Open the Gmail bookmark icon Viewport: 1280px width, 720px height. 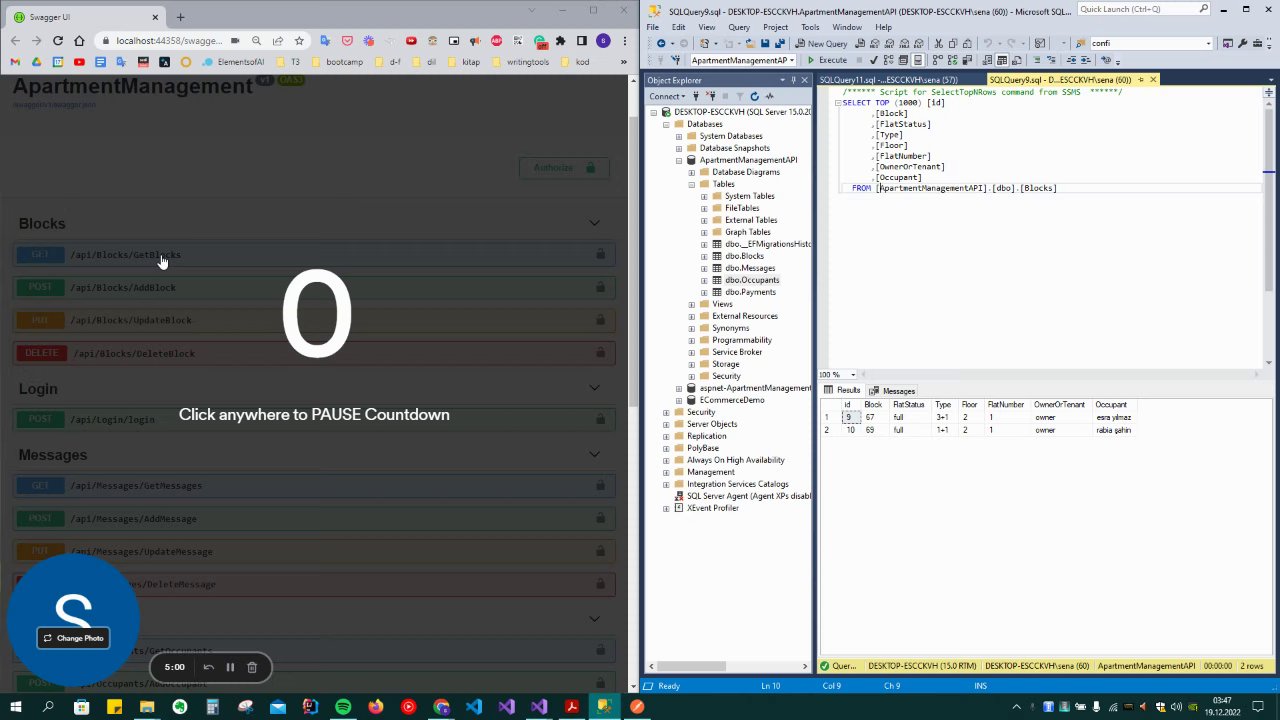[x=16, y=62]
